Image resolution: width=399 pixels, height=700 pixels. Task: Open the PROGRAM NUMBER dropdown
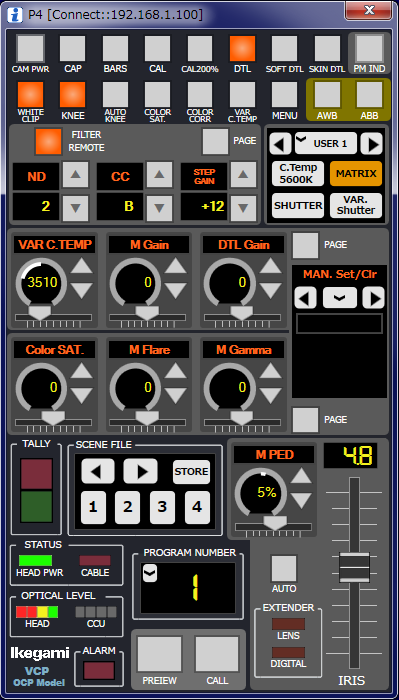pyautogui.click(x=150, y=574)
